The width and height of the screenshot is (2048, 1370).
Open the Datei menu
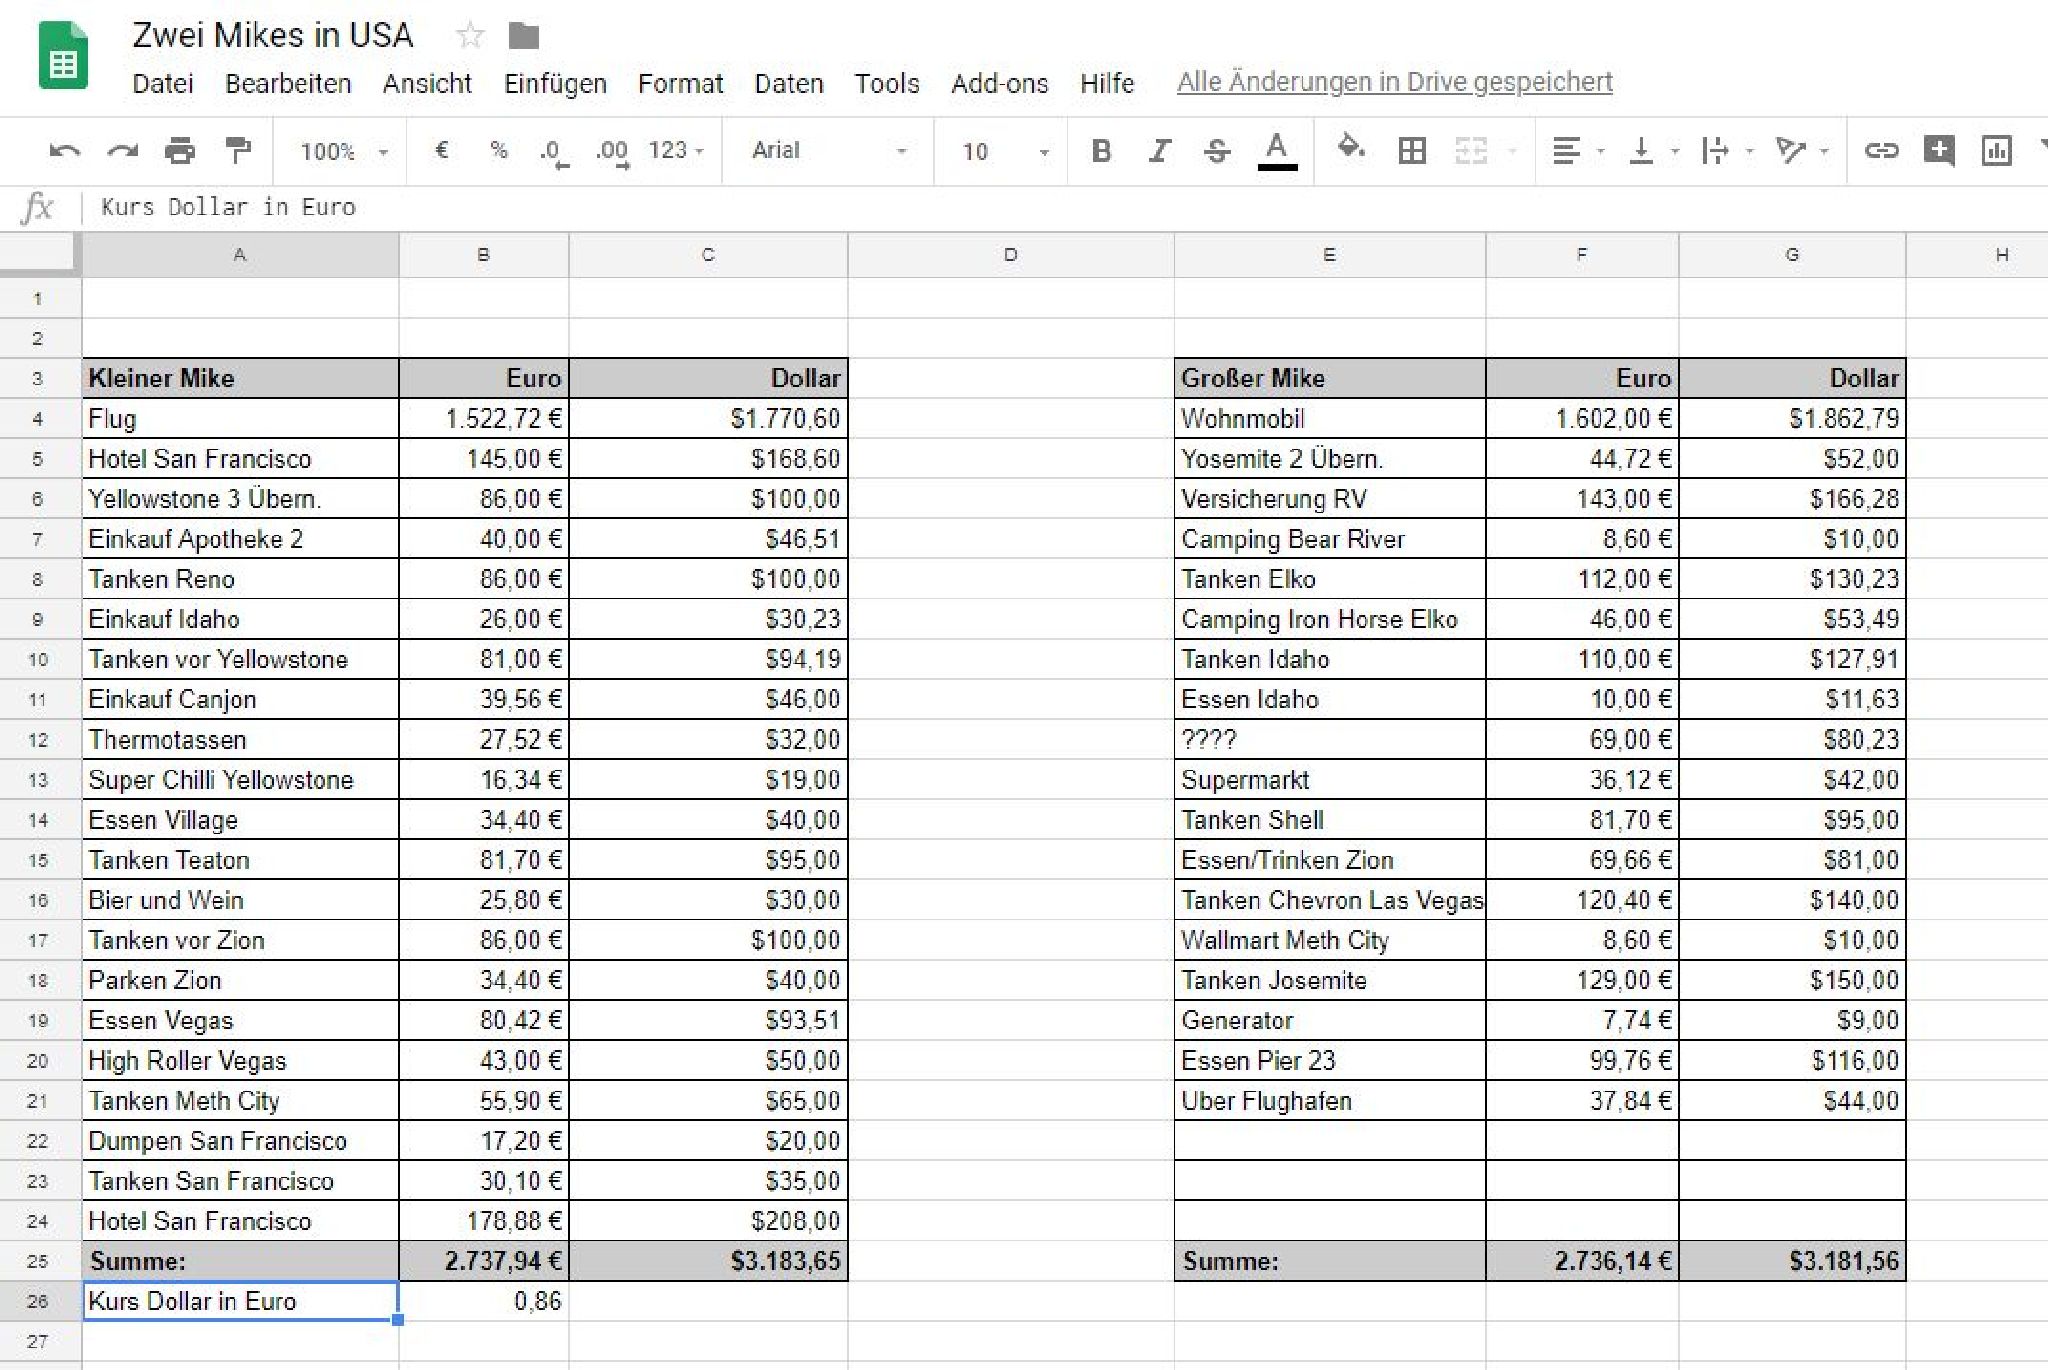[163, 83]
